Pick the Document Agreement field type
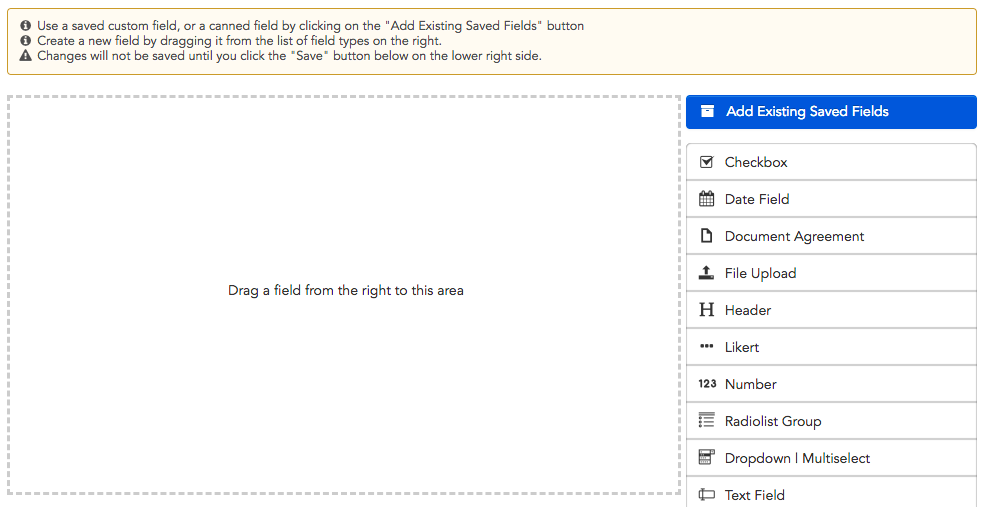Image resolution: width=994 pixels, height=507 pixels. (831, 236)
